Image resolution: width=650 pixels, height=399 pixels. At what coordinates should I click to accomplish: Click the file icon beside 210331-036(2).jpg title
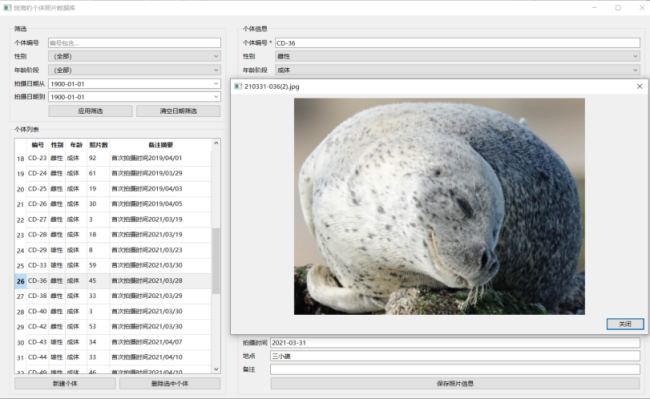tap(238, 86)
